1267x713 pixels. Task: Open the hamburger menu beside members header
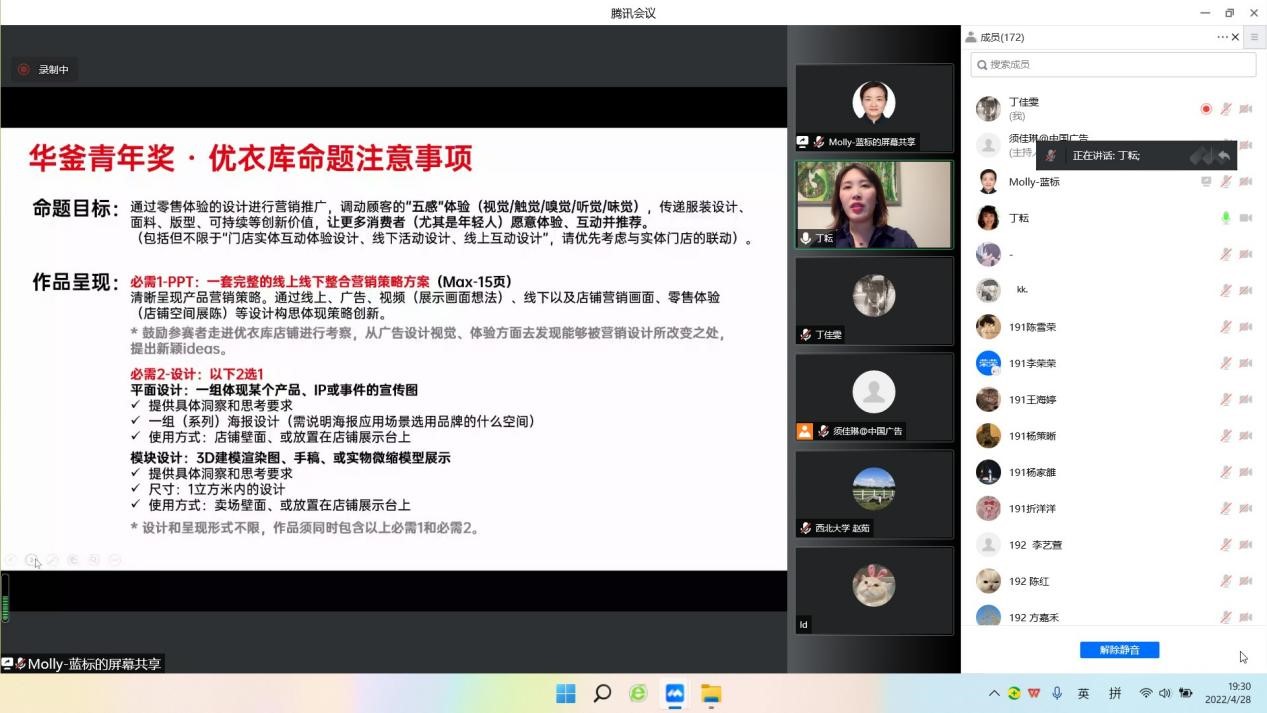click(1254, 37)
